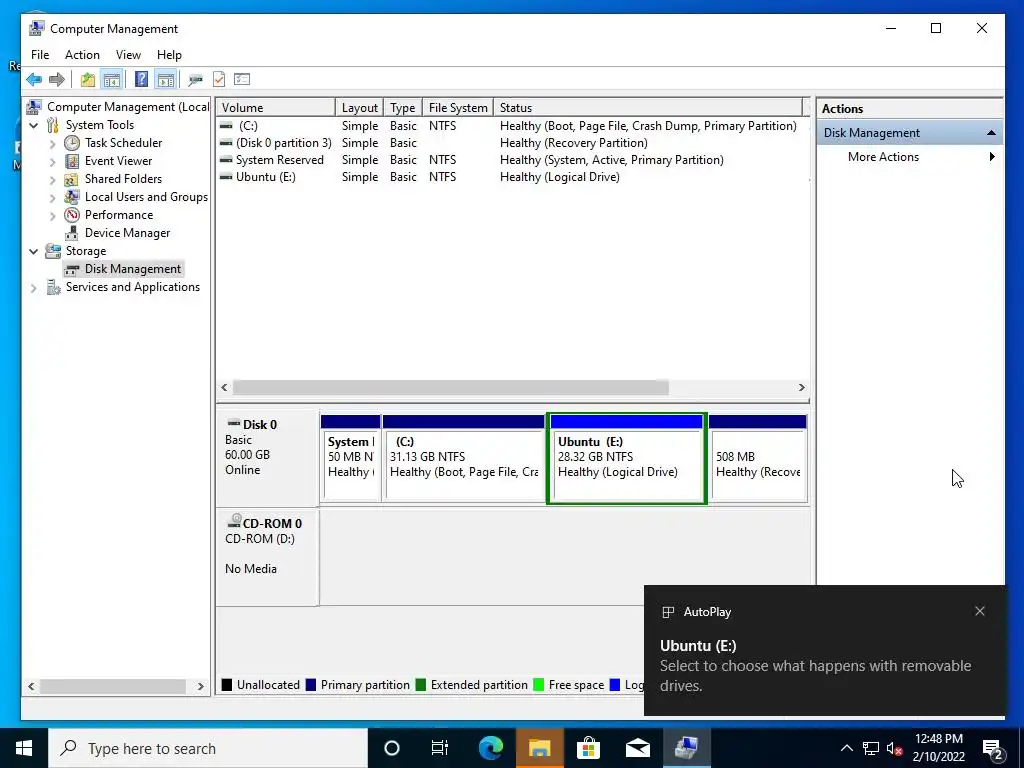Click the Up one level folder icon
The image size is (1024, 768).
tap(88, 80)
